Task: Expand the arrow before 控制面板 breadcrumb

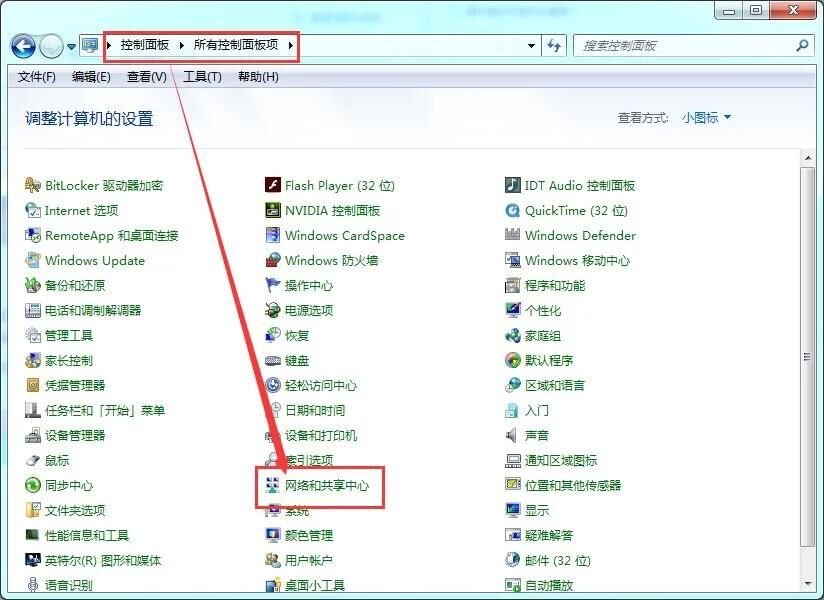Action: pyautogui.click(x=109, y=45)
